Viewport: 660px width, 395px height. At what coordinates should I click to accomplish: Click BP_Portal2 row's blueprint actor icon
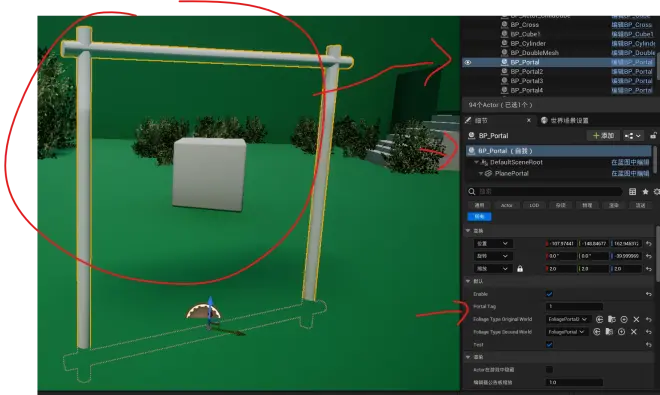point(504,72)
